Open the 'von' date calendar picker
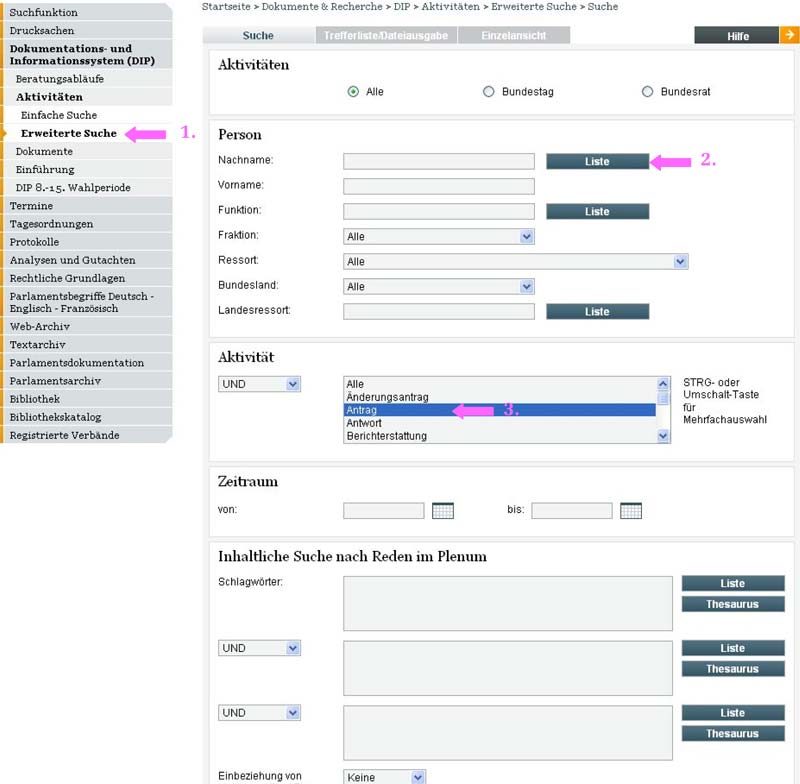The height and width of the screenshot is (784, 800). click(442, 511)
